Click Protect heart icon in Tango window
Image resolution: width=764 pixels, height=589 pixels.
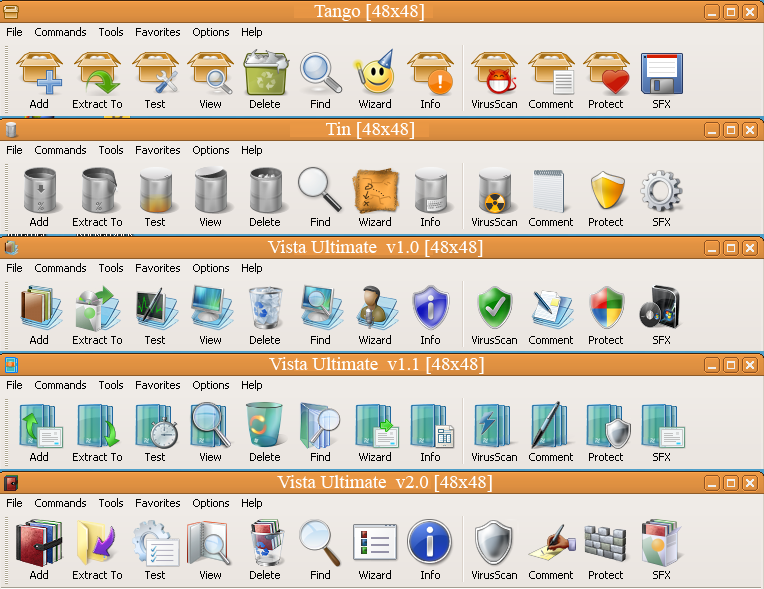click(606, 73)
